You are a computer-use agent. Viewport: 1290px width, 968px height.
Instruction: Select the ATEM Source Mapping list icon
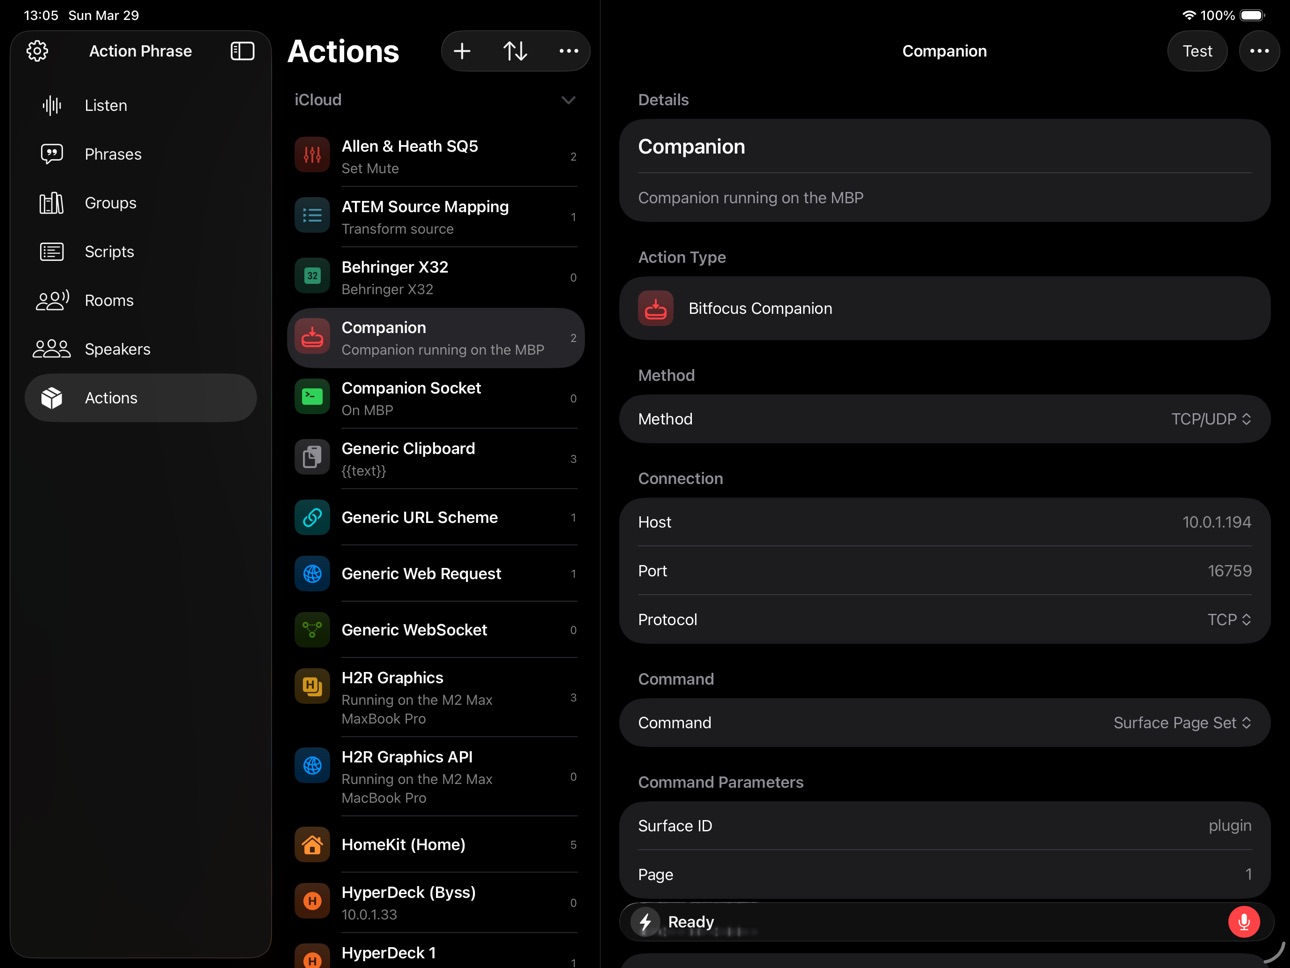point(312,216)
